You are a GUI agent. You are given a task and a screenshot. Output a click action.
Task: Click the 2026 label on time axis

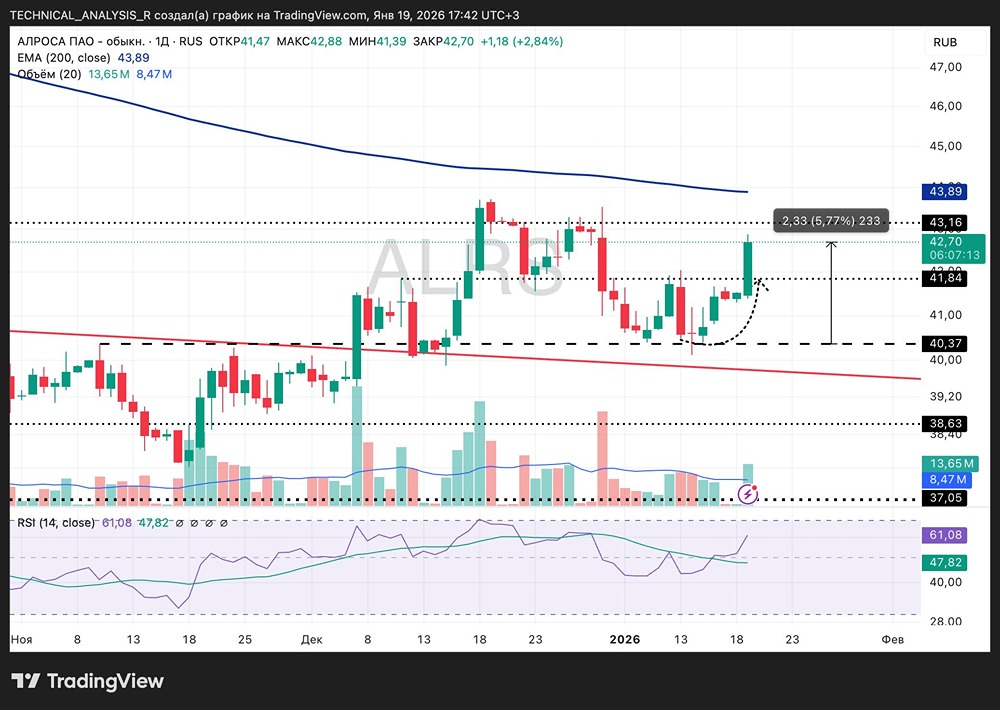pyautogui.click(x=624, y=639)
